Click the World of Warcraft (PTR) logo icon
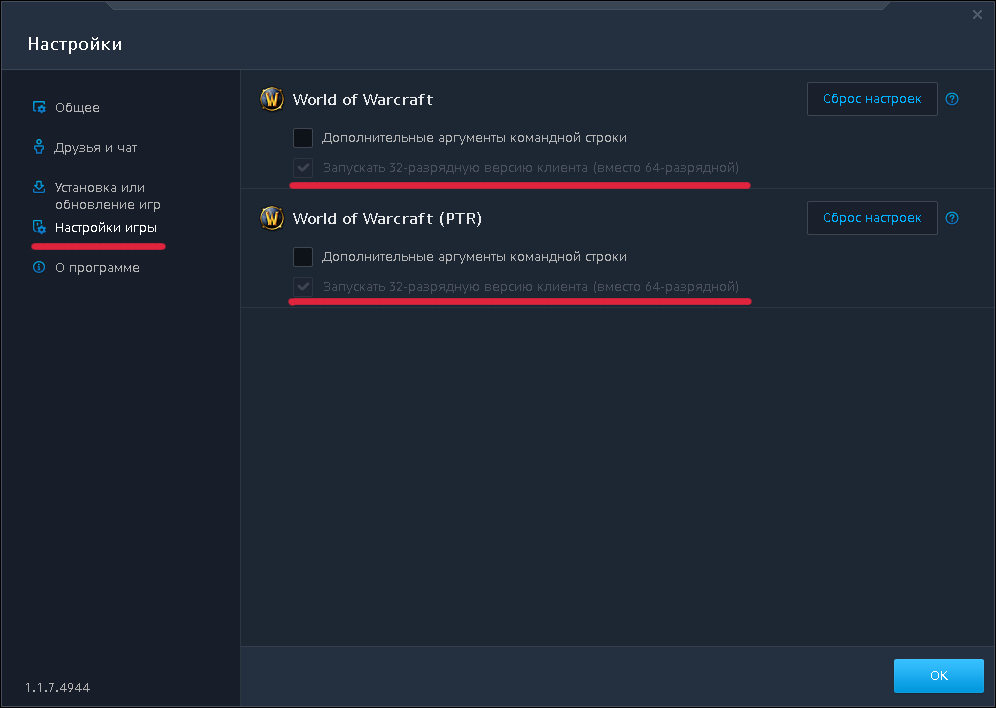Viewport: 996px width, 708px height. (272, 218)
